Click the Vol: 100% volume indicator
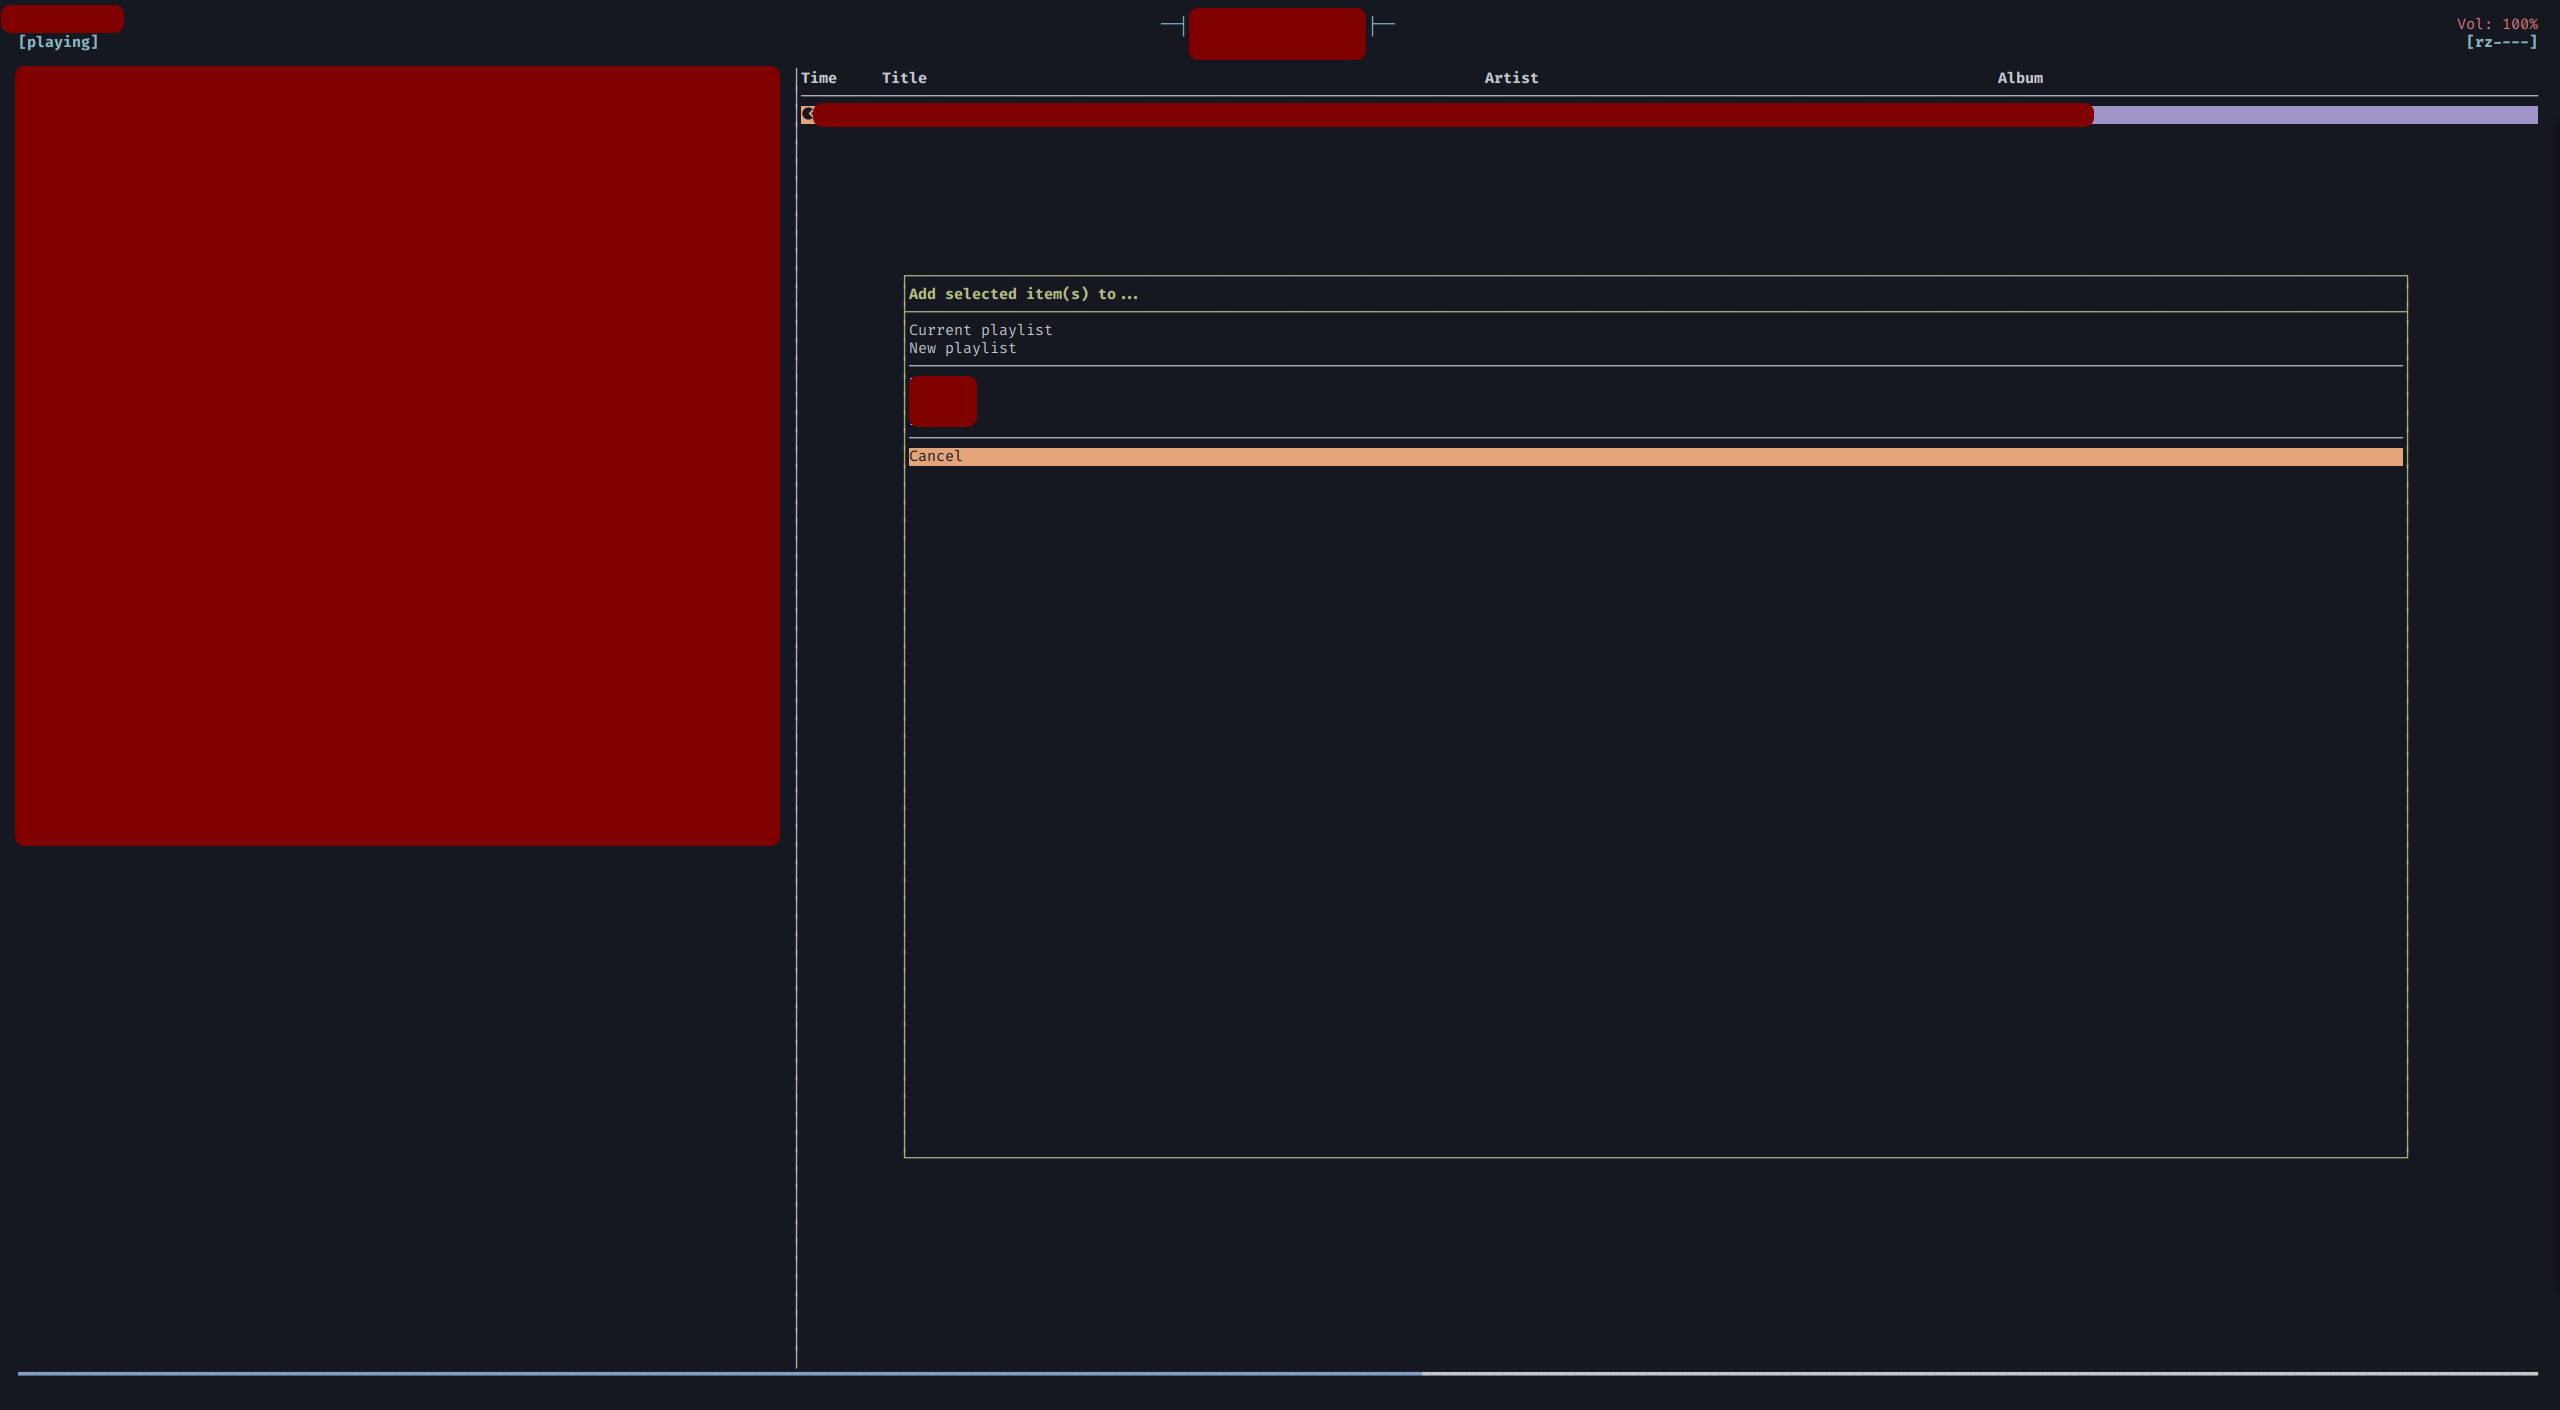Viewport: 2560px width, 1410px height. click(2496, 24)
